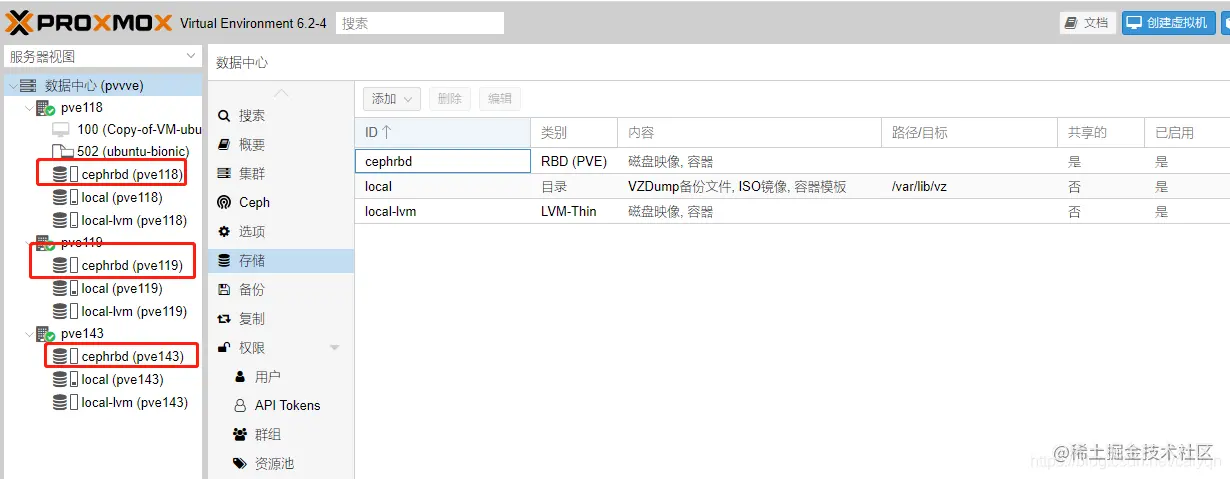Select VM 100 (Copy-of-VM-ubu) monitor icon
The image size is (1230, 479).
pyautogui.click(x=61, y=129)
